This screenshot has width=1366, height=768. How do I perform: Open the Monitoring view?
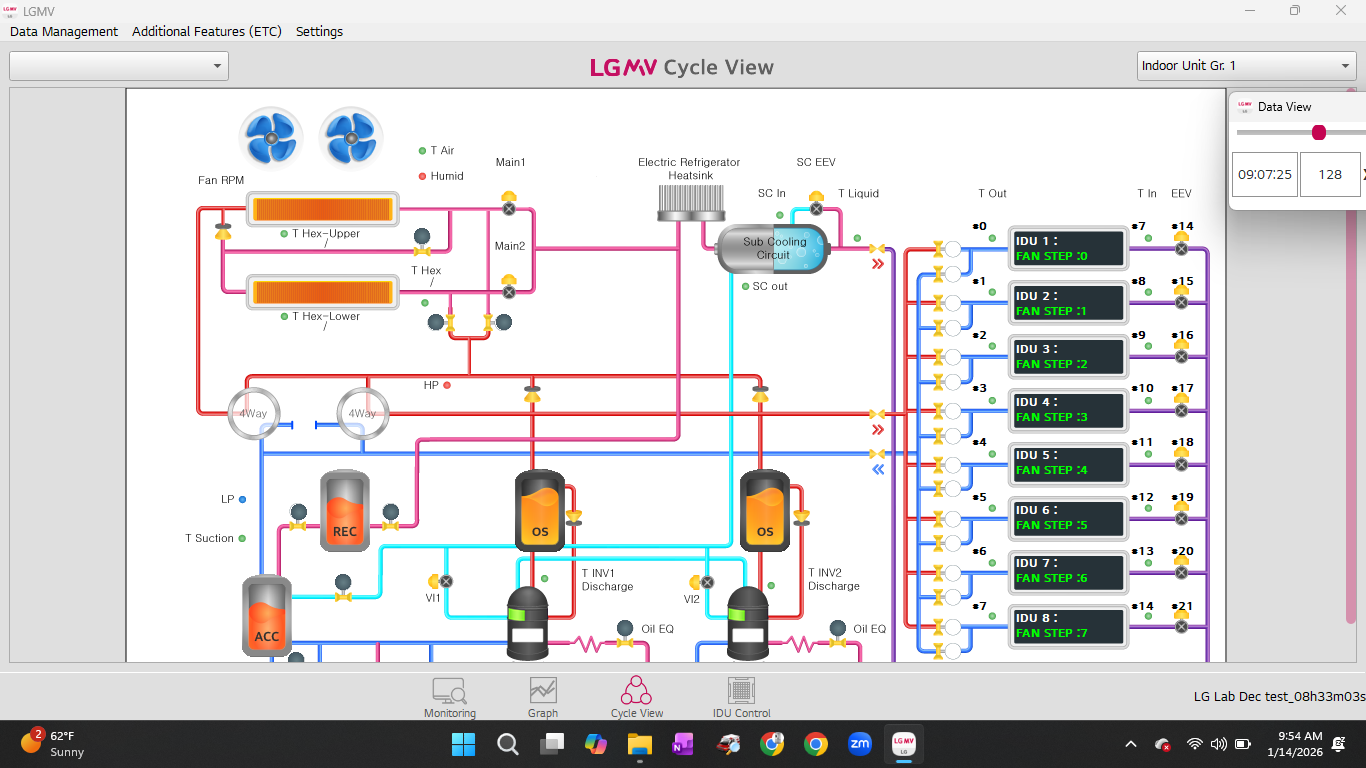[449, 697]
